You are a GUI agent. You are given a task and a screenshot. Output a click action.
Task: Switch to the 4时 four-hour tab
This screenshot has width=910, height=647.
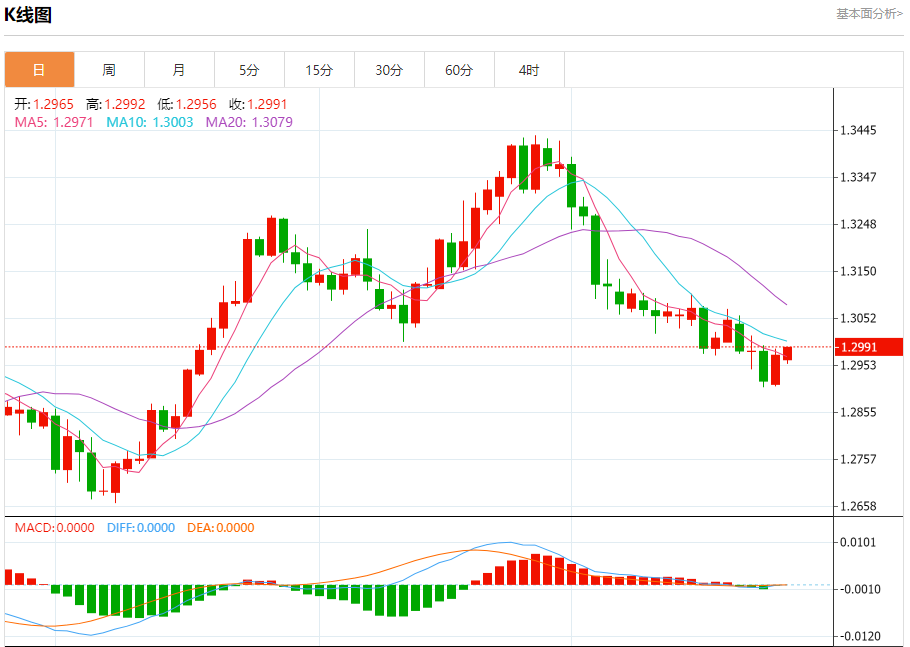pyautogui.click(x=529, y=70)
